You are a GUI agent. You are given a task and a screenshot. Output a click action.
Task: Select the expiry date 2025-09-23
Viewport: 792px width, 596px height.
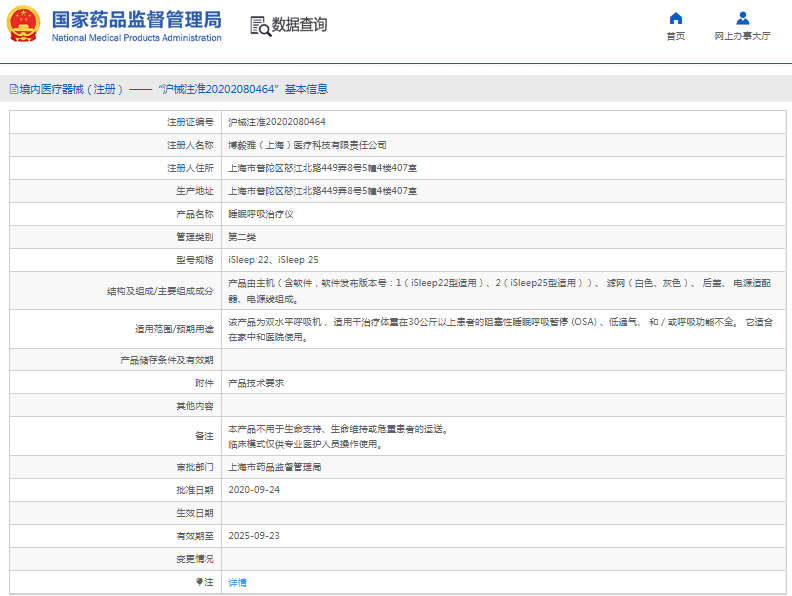tap(254, 536)
